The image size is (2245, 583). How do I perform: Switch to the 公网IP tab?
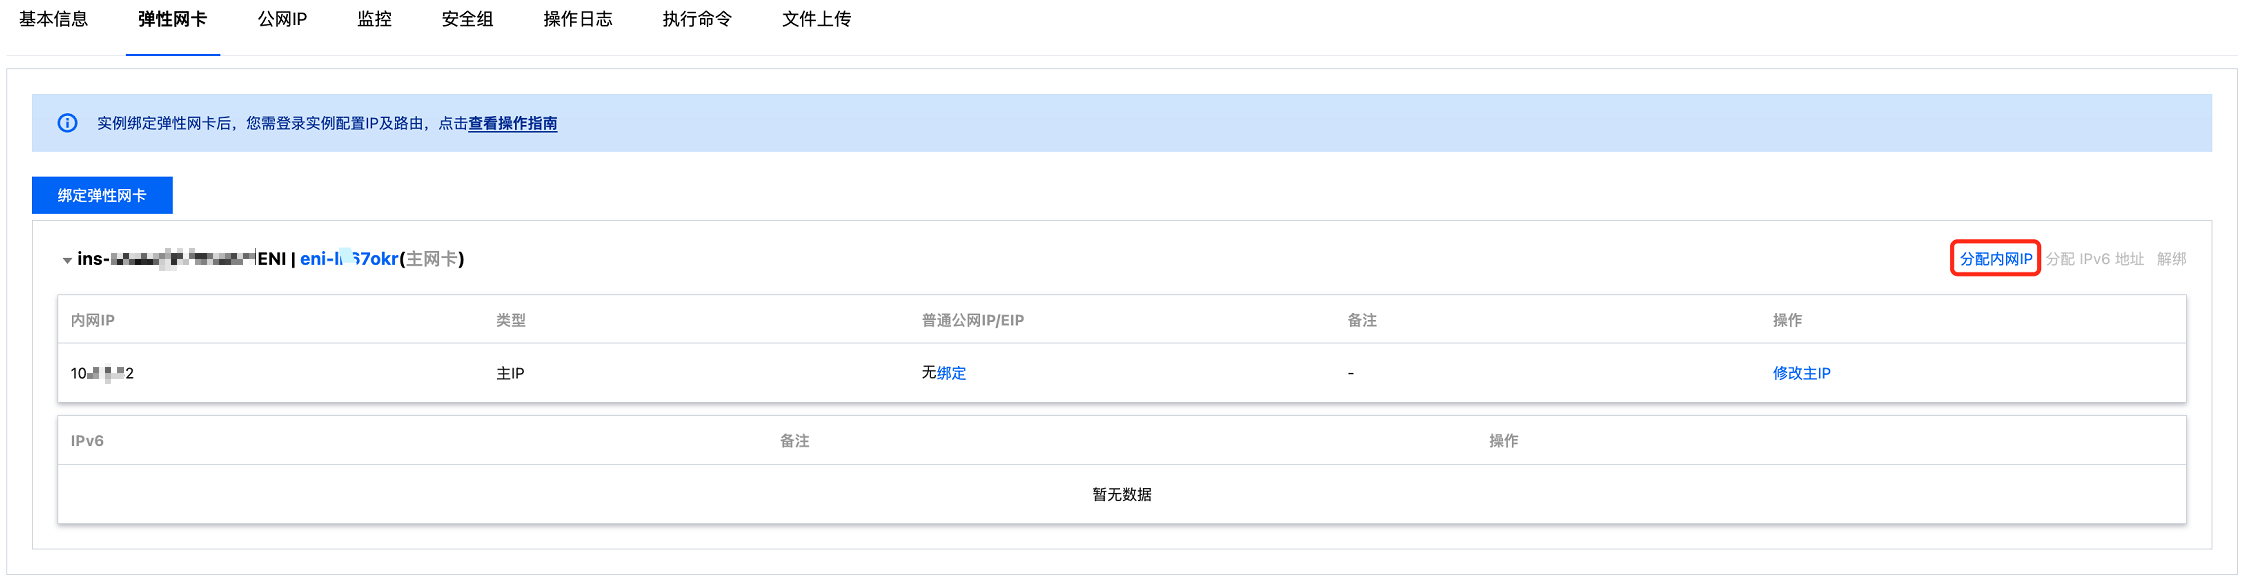[282, 19]
